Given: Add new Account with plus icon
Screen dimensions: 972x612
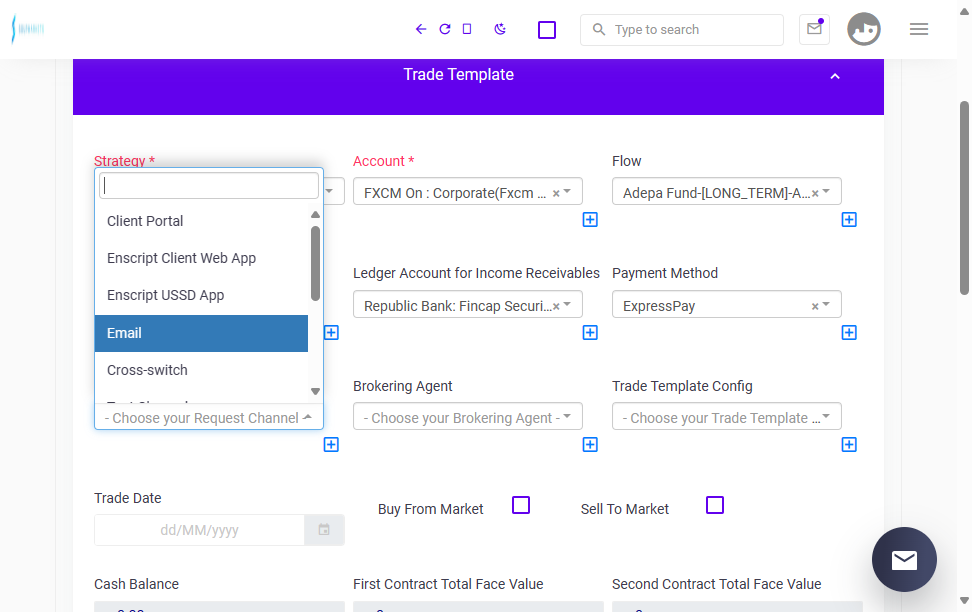Looking at the screenshot, I should 590,220.
